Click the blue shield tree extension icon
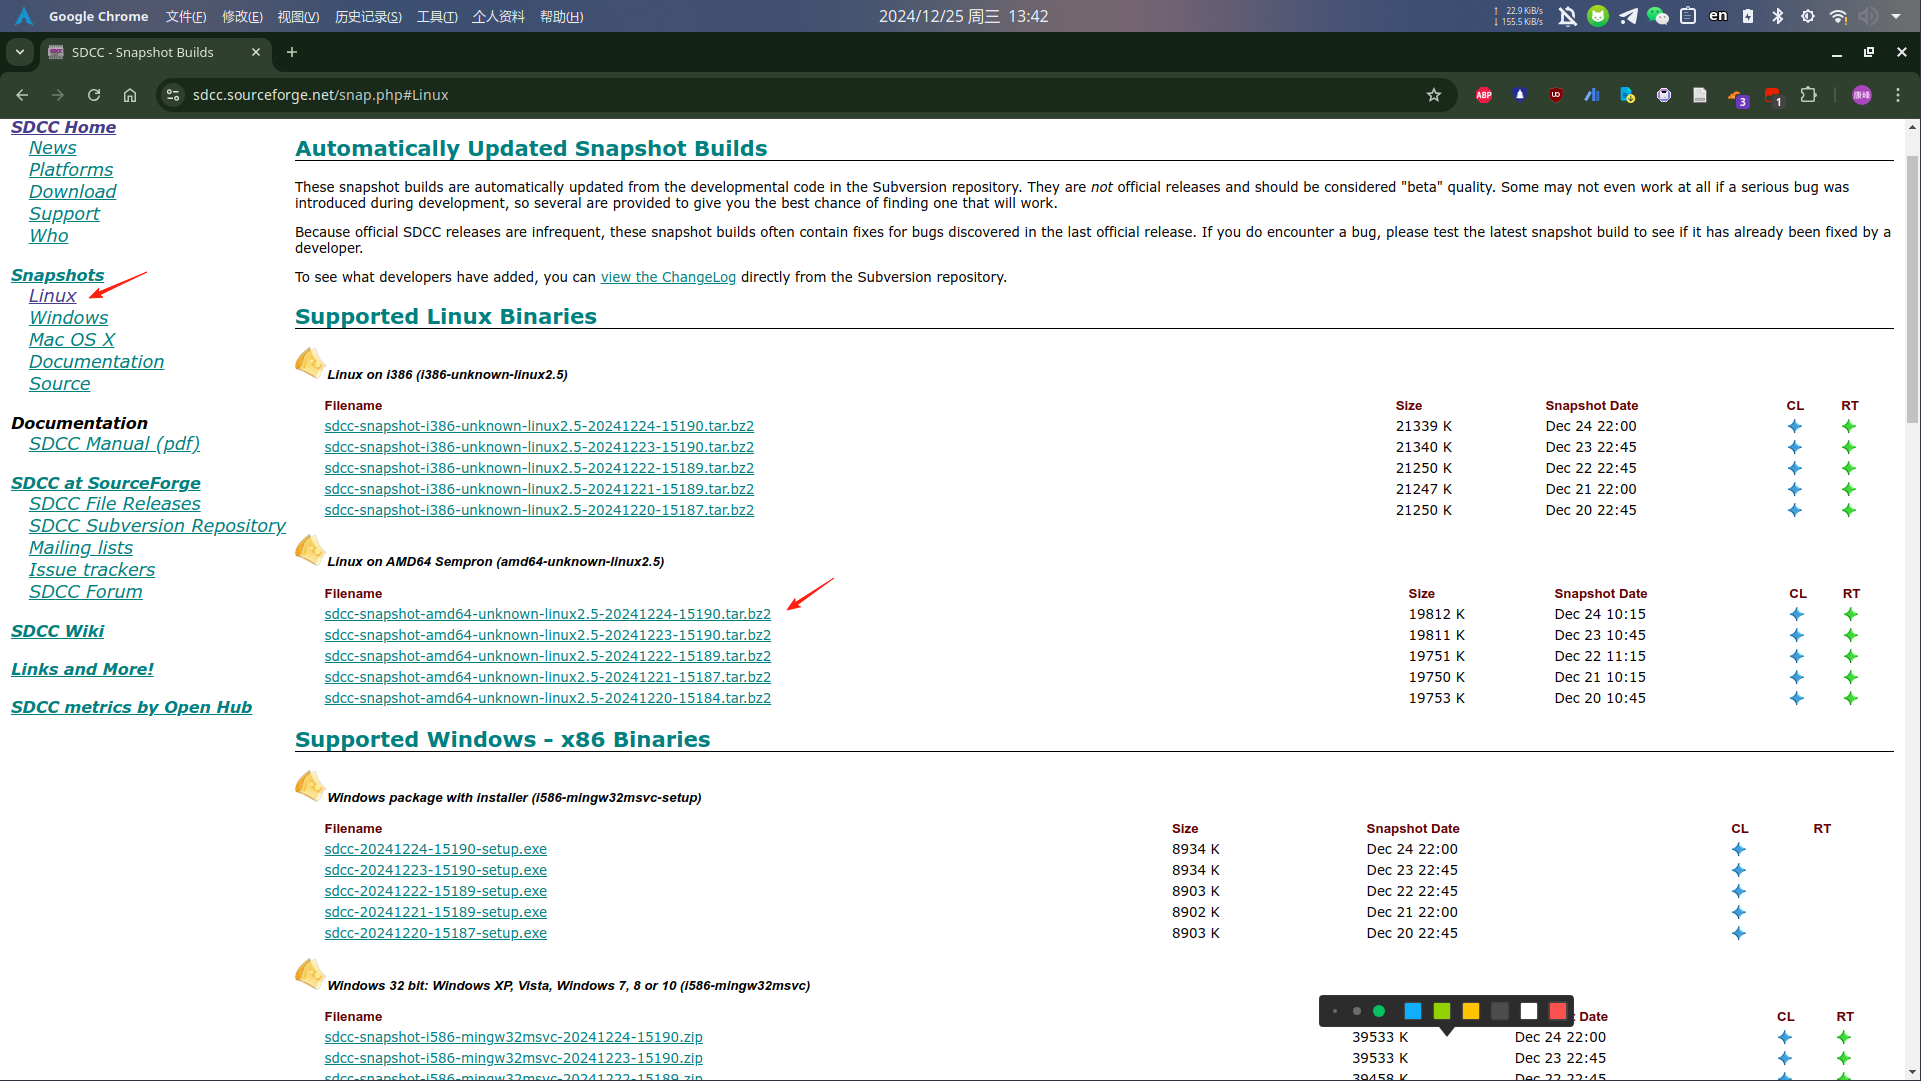1921x1081 pixels. click(1520, 95)
